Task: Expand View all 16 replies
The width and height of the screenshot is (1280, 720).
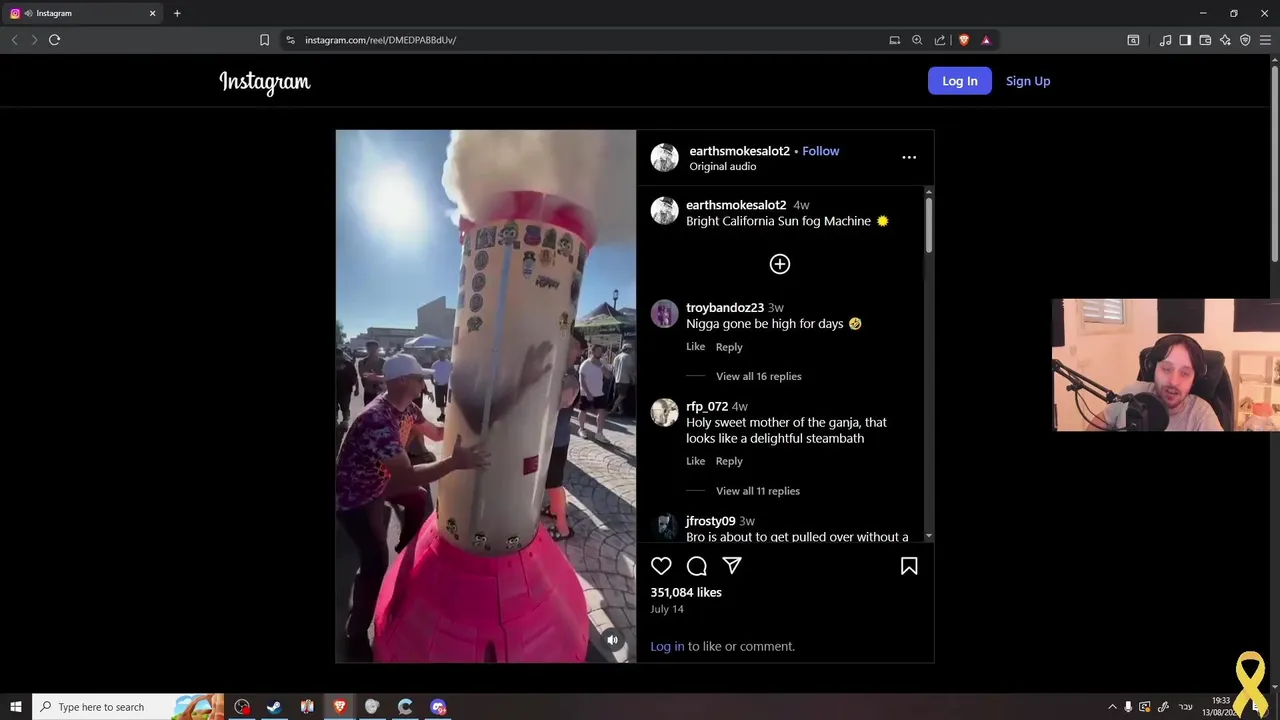Action: (x=759, y=377)
